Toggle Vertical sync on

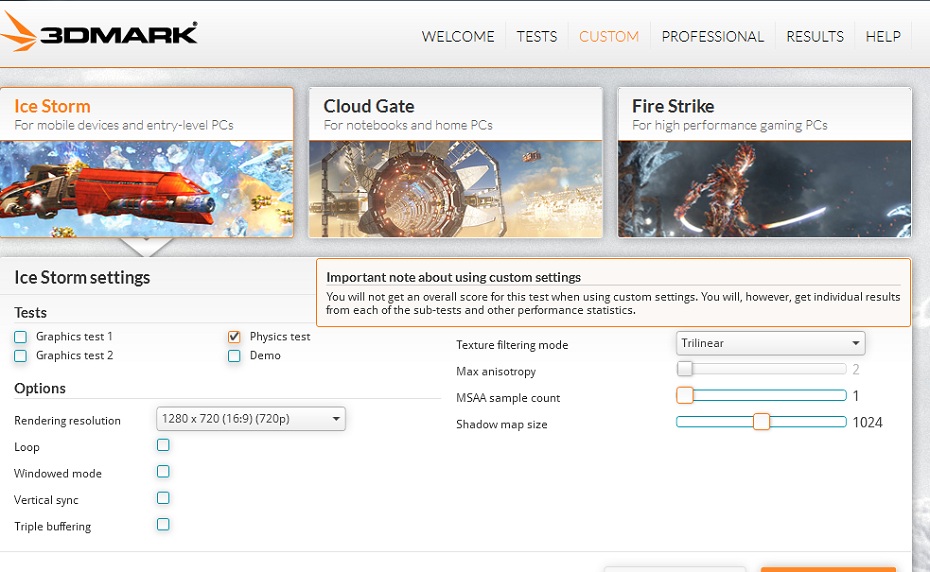pos(163,498)
